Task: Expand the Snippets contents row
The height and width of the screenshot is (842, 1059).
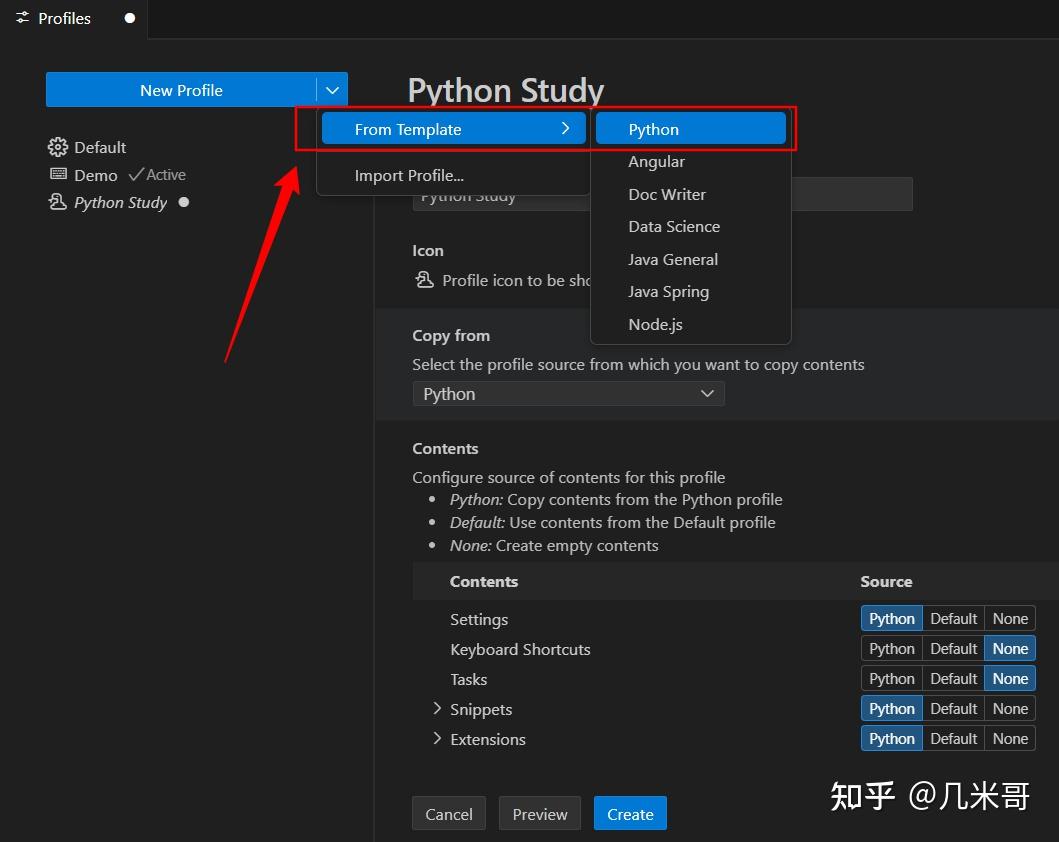Action: (437, 709)
